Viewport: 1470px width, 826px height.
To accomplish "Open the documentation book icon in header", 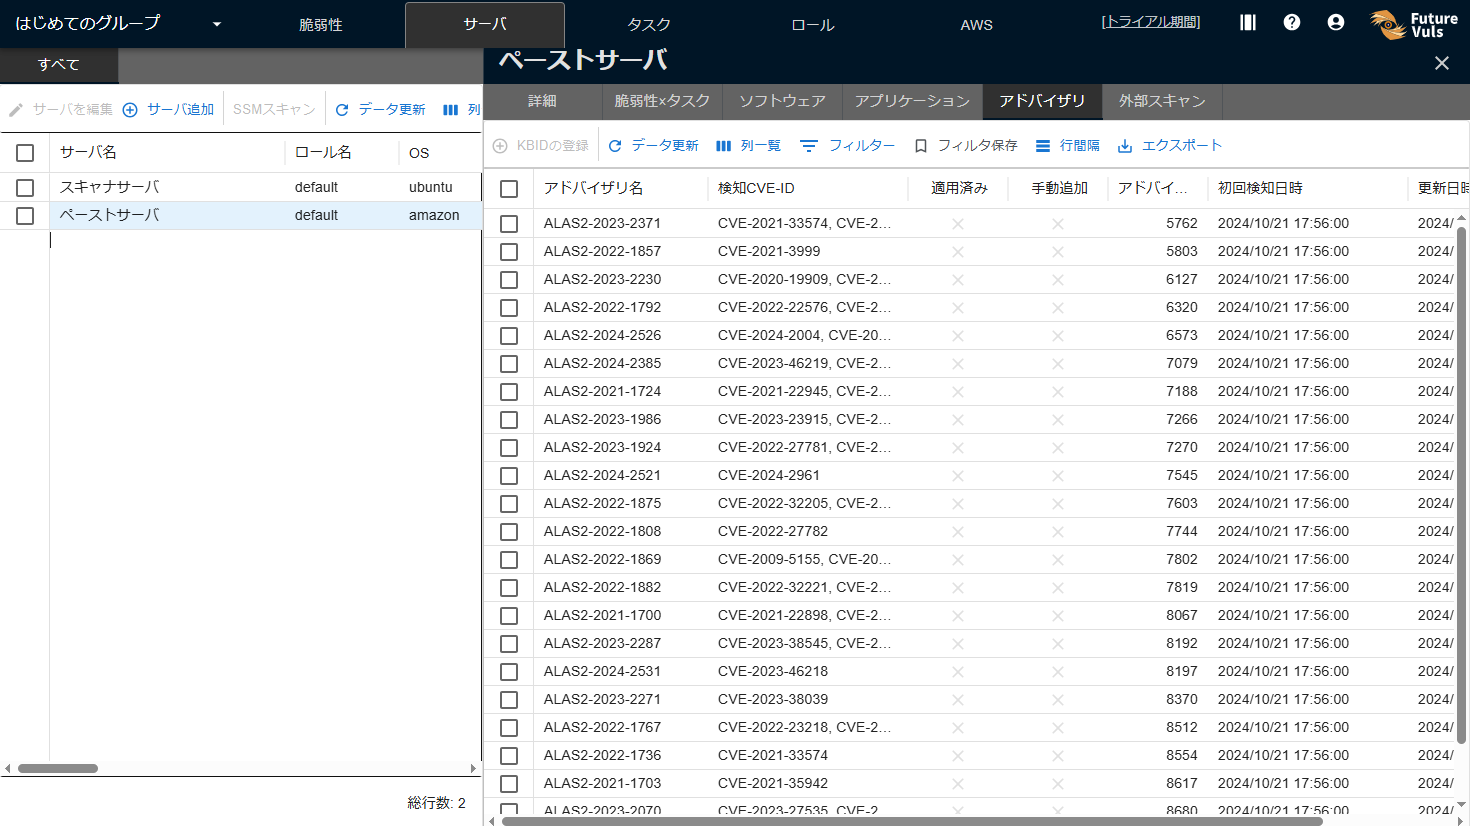I will pyautogui.click(x=1248, y=22).
